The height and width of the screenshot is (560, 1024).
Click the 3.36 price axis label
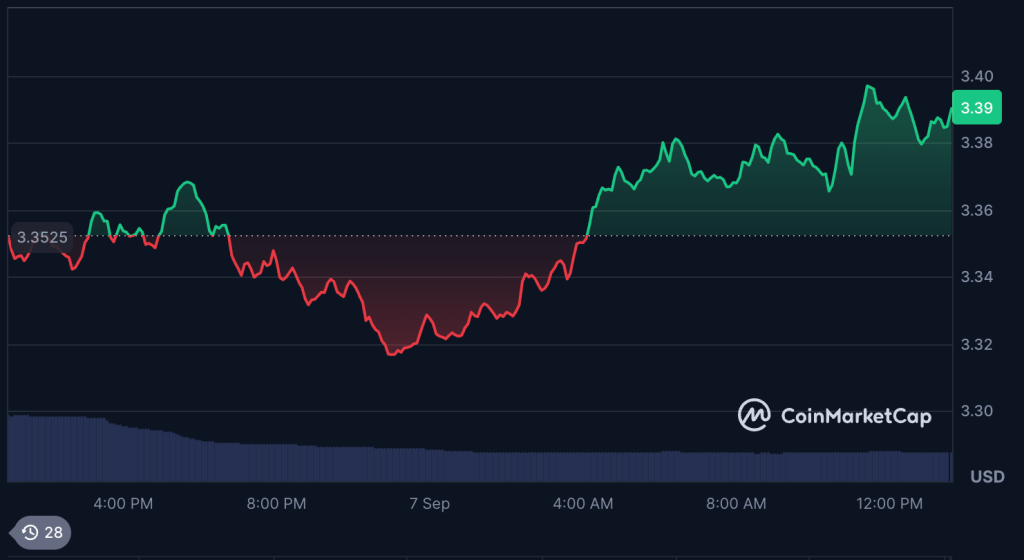[x=976, y=210]
